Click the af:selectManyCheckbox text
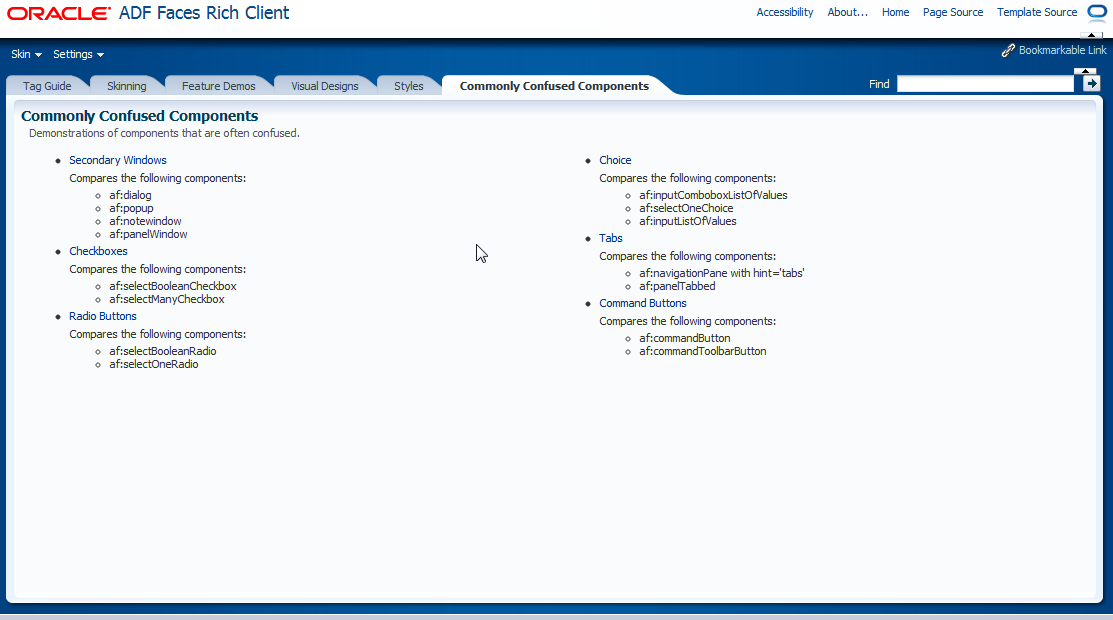This screenshot has height=620, width=1113. [167, 300]
